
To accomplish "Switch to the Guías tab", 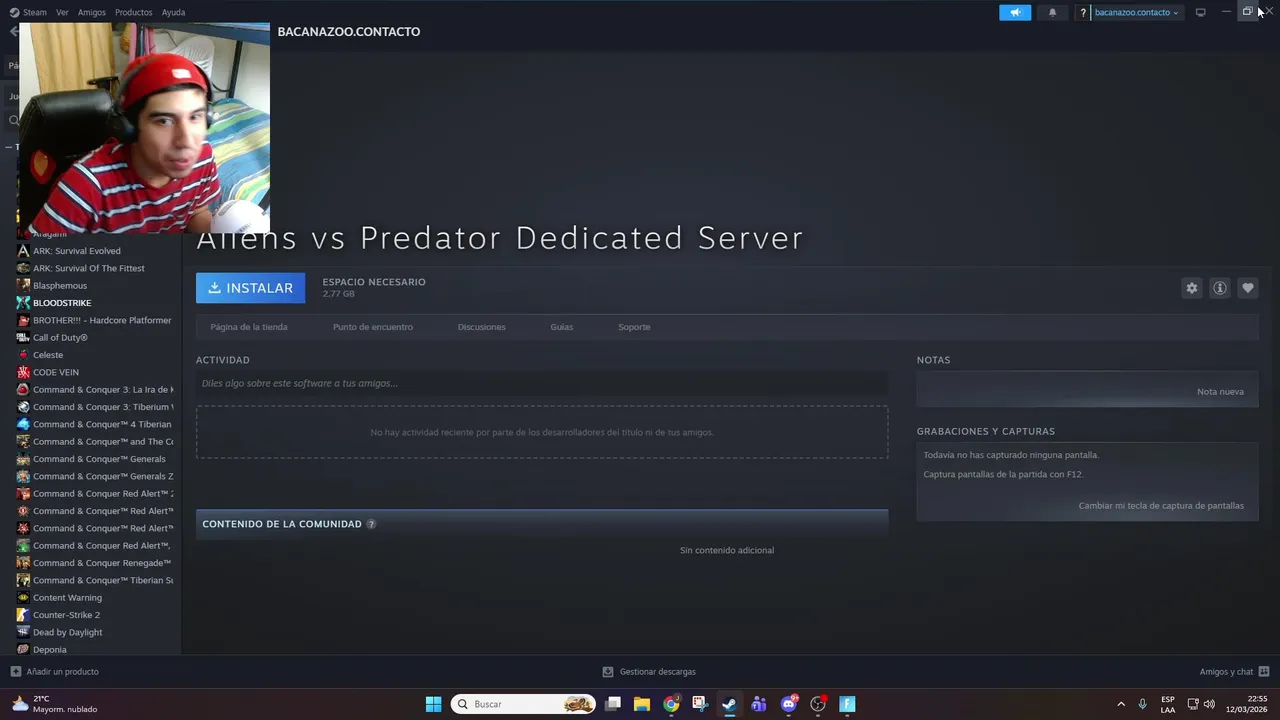I will pos(561,327).
